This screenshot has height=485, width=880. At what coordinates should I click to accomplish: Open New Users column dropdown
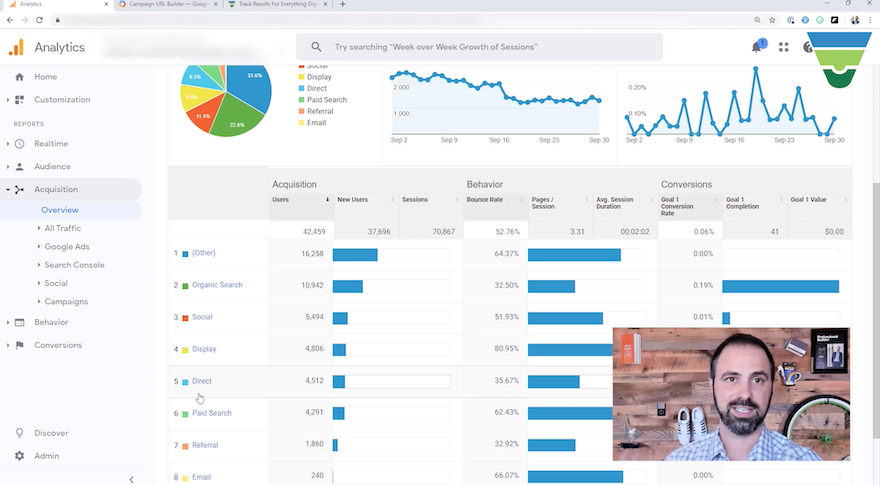pyautogui.click(x=392, y=200)
